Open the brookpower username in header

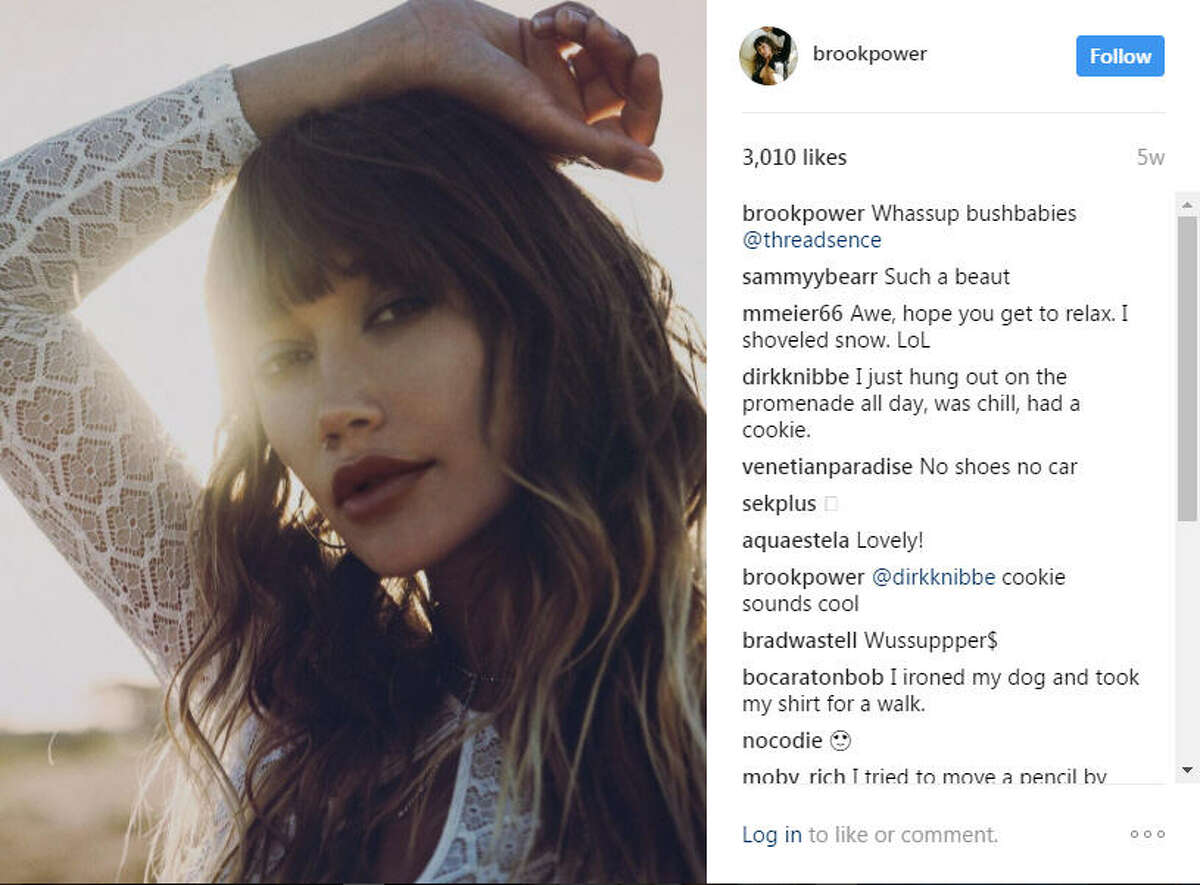click(x=870, y=54)
